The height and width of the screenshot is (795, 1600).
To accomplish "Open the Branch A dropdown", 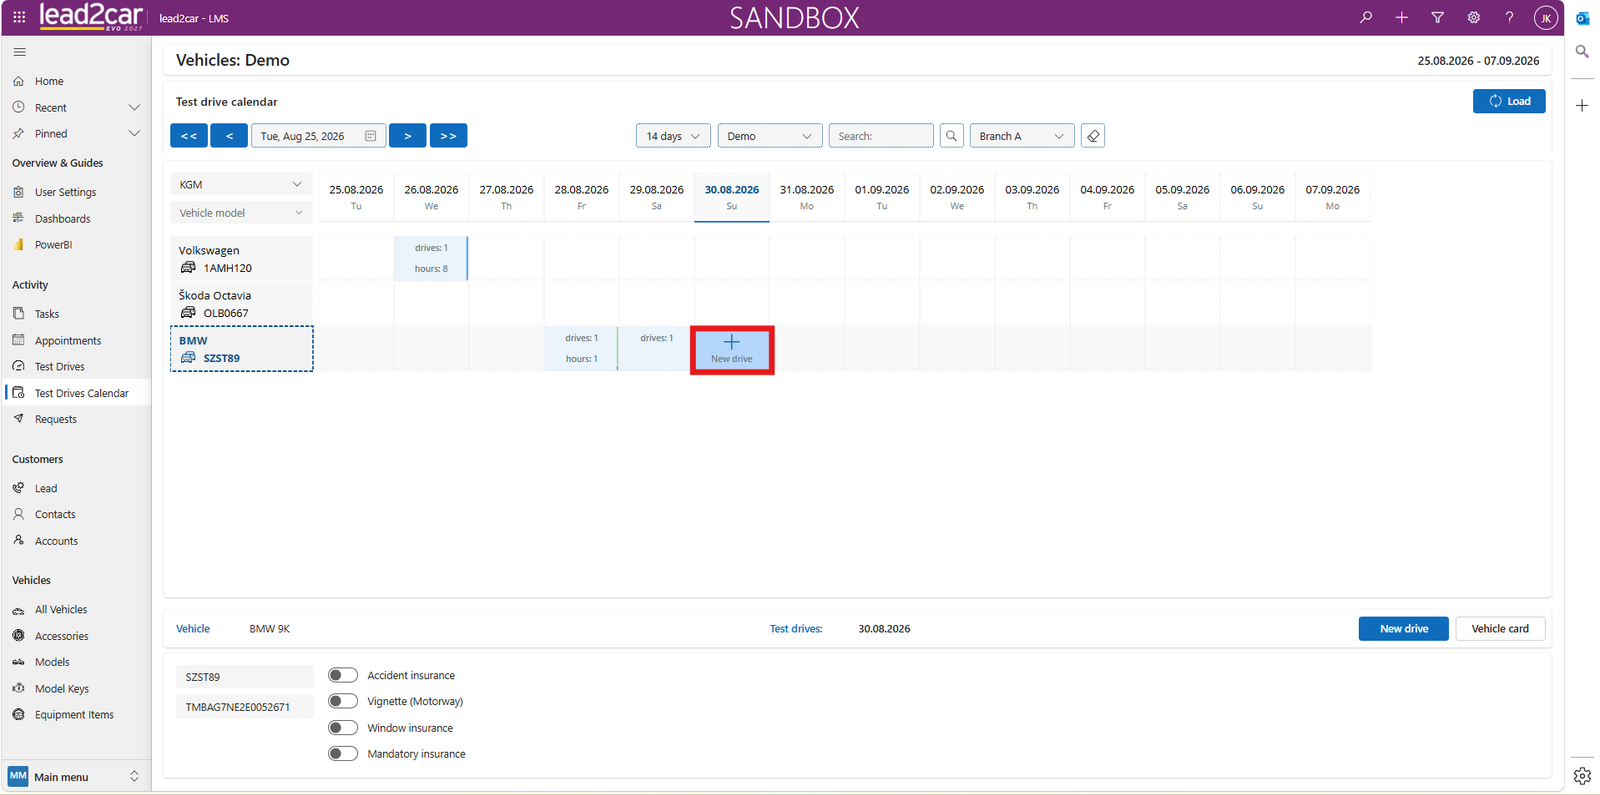I will [x=1022, y=136].
